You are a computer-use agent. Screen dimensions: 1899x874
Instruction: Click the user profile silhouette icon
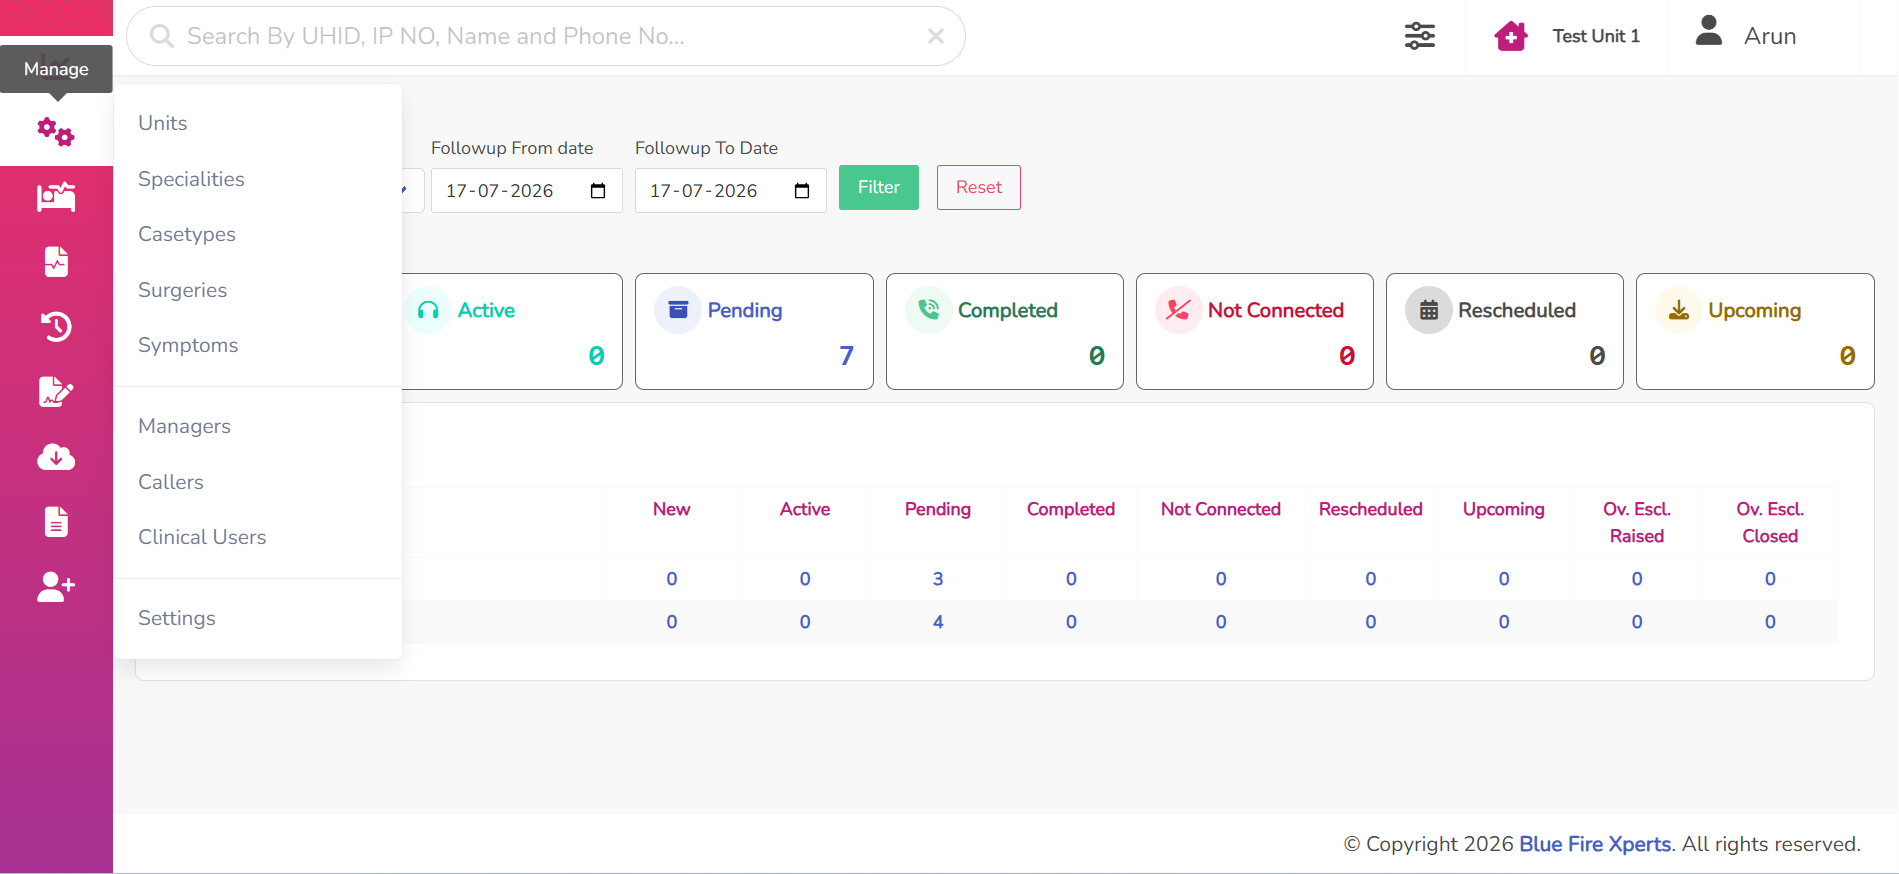click(1709, 31)
